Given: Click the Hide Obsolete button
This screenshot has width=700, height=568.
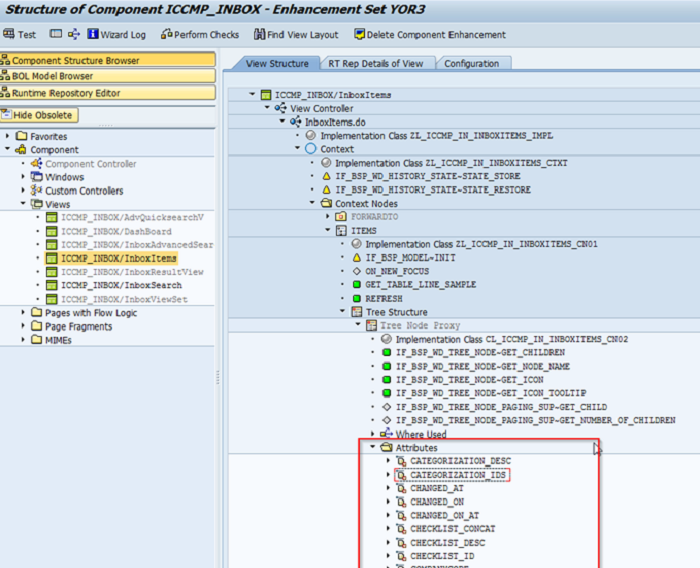Looking at the screenshot, I should point(39,115).
